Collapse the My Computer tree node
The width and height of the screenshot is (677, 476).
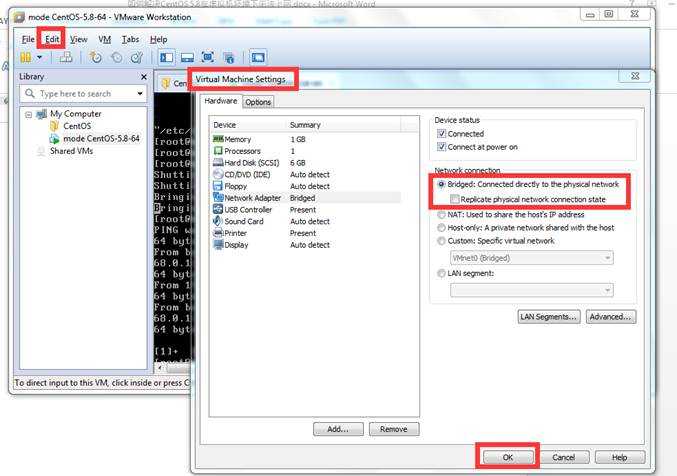click(x=28, y=114)
